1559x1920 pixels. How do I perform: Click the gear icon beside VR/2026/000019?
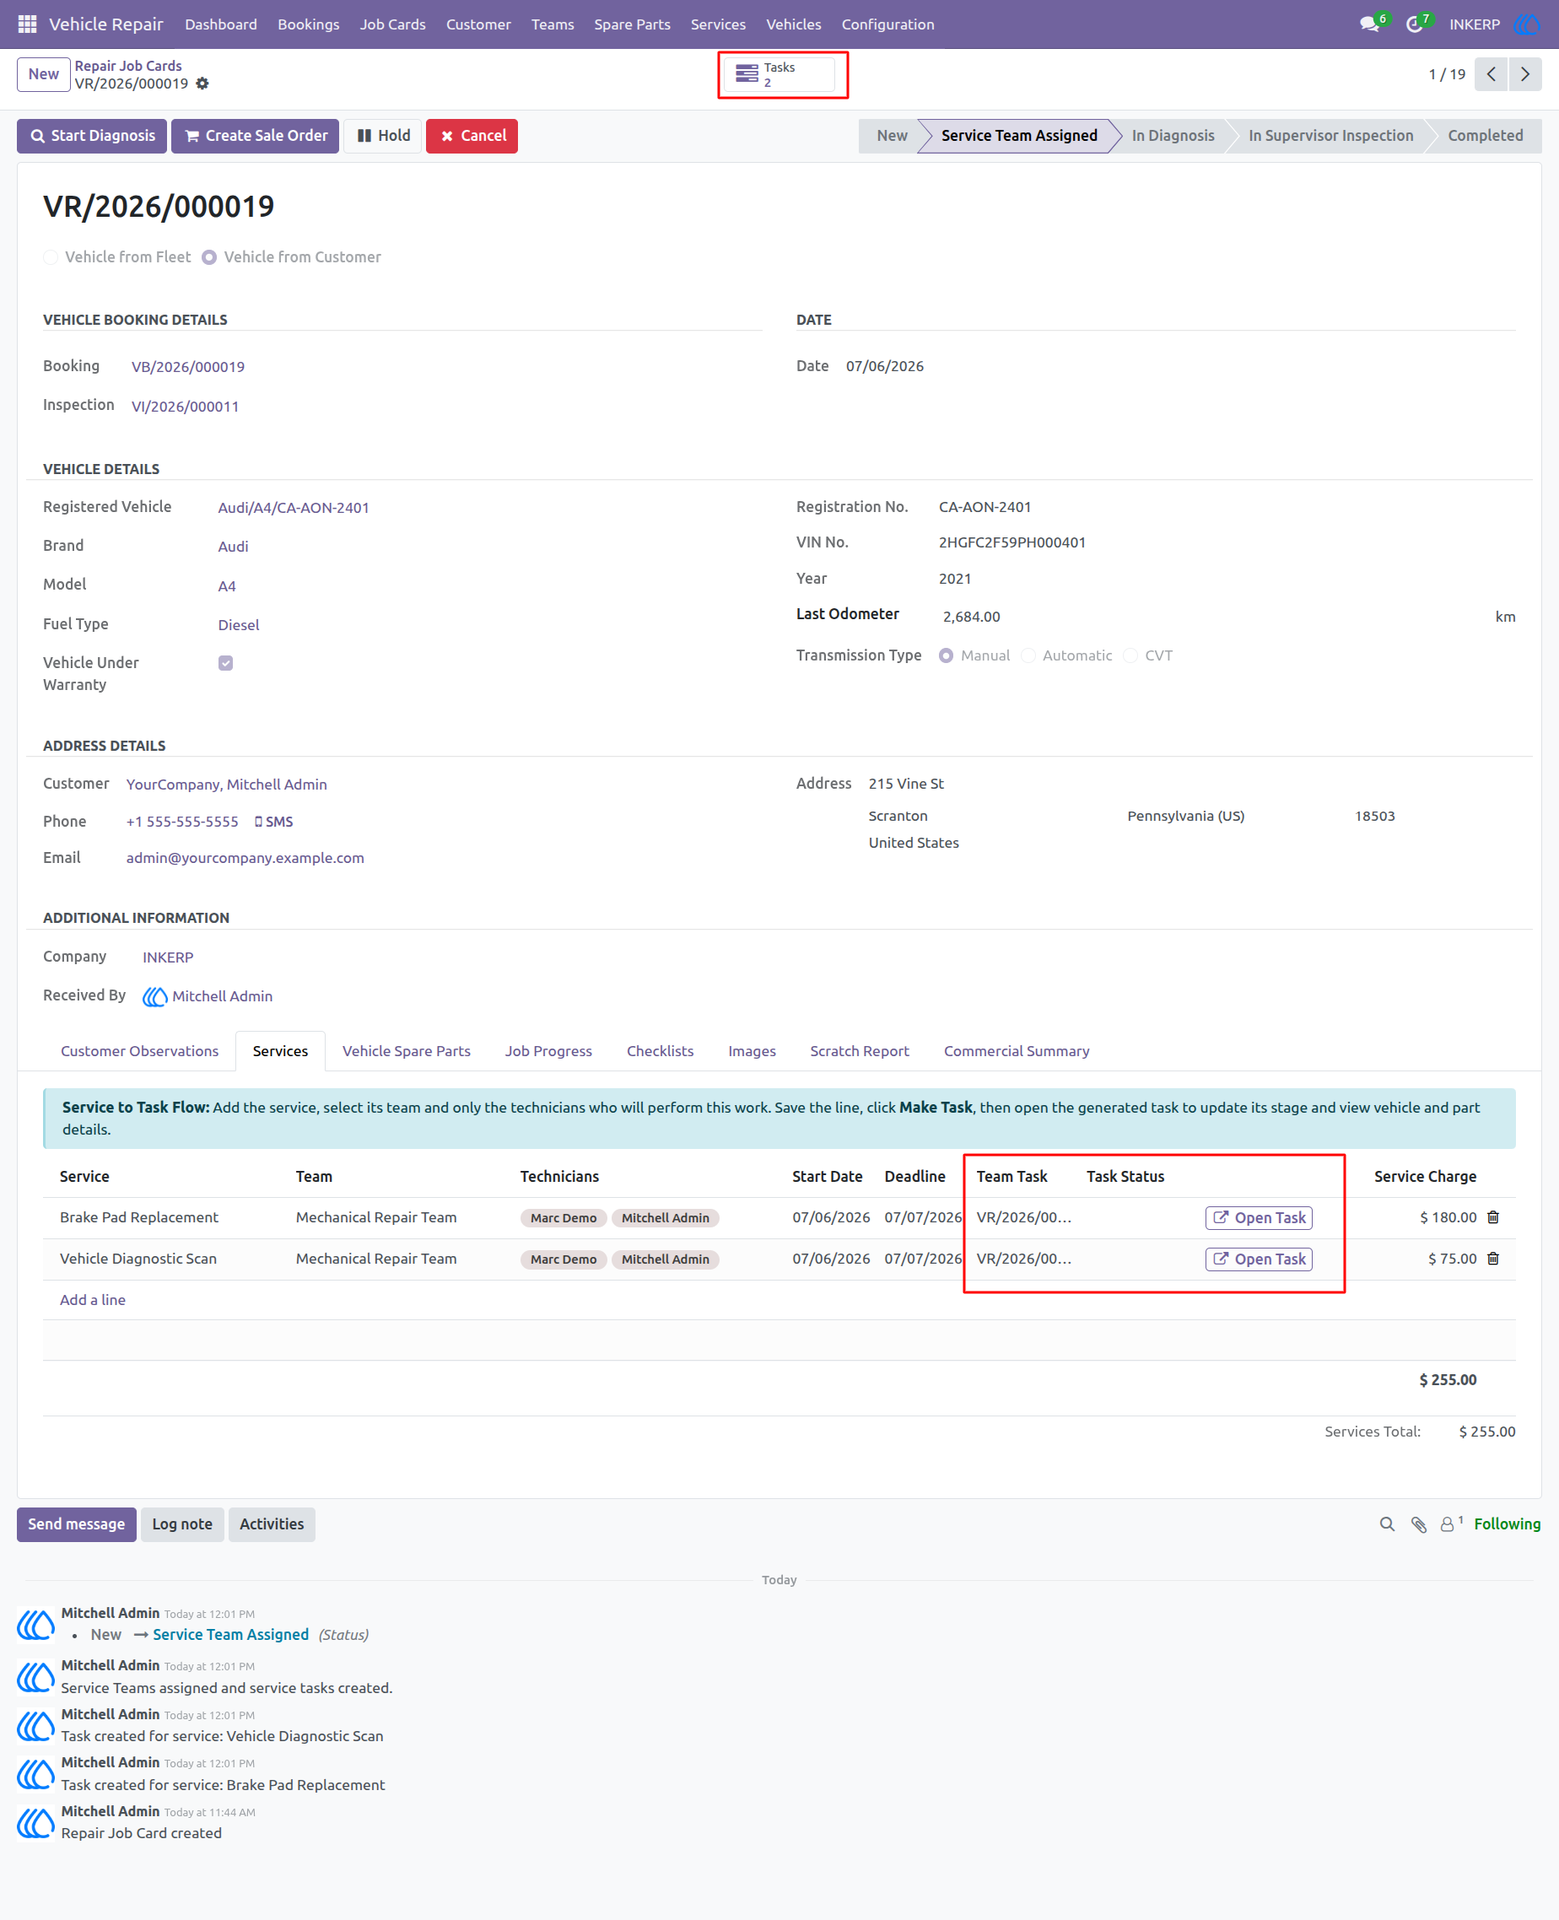(203, 84)
